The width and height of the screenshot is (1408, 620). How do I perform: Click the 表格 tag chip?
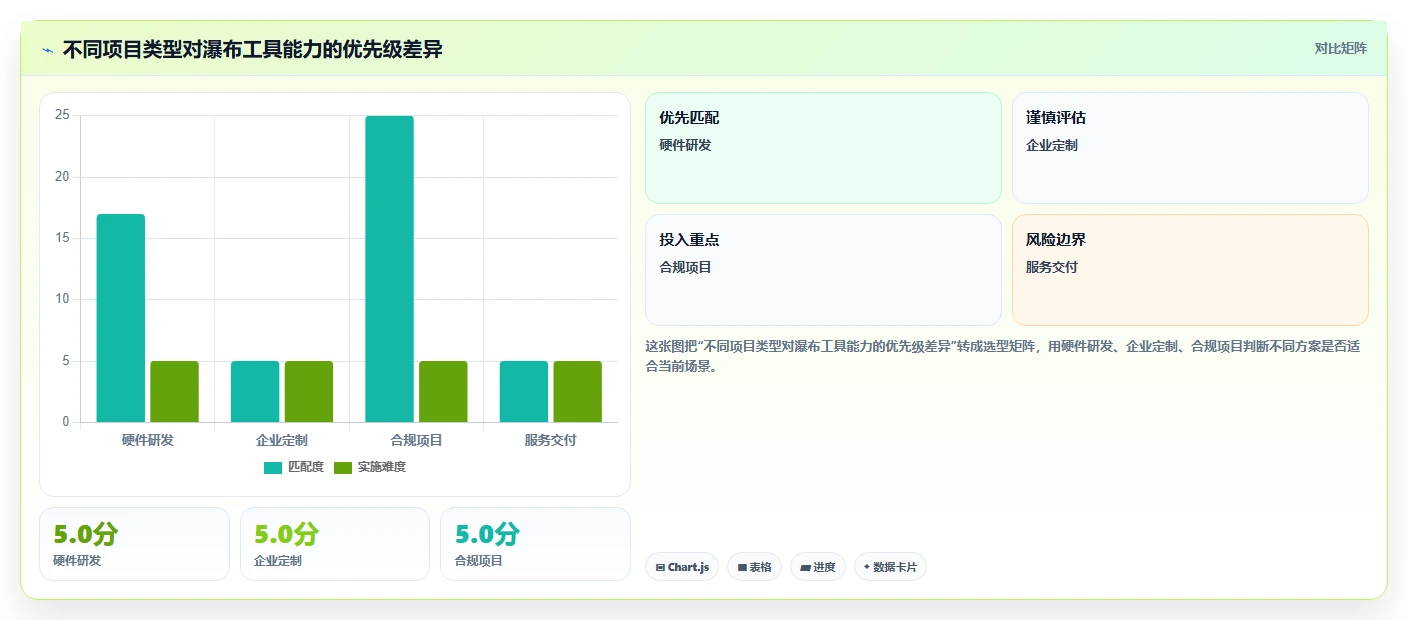754,567
